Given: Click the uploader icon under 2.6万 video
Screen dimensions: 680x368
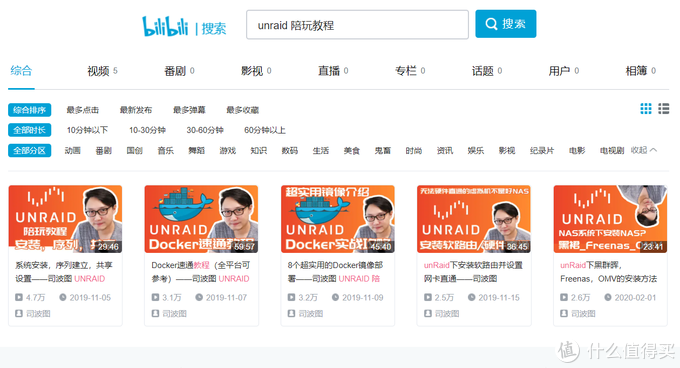Looking at the screenshot, I should [x=564, y=313].
